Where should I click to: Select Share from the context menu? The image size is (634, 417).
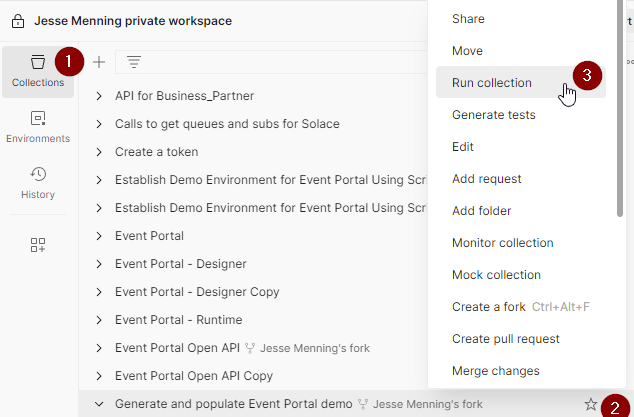pyautogui.click(x=468, y=19)
